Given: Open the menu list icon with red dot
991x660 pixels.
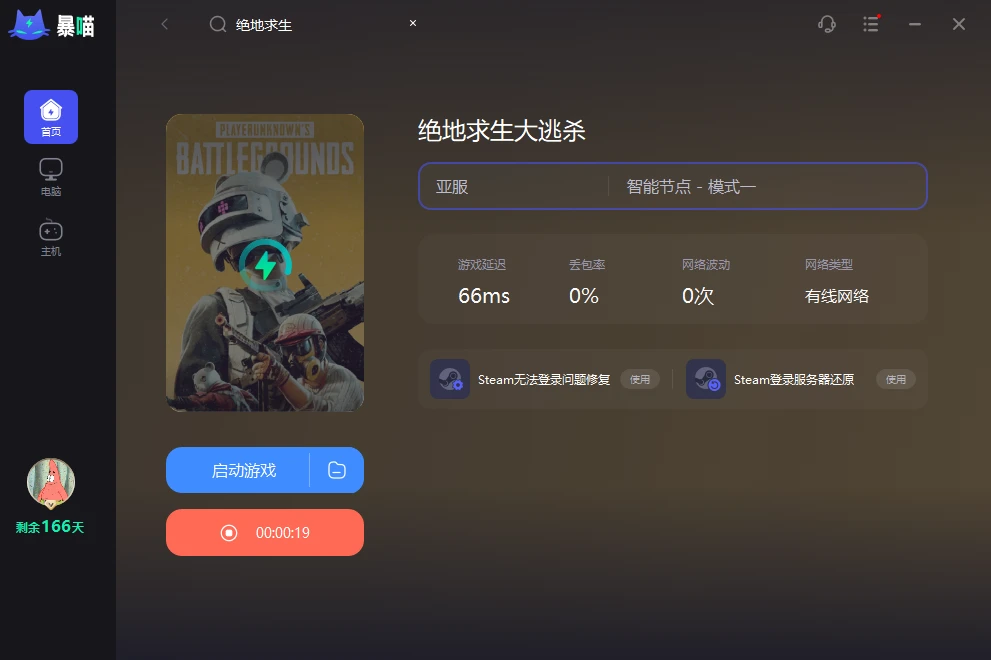Looking at the screenshot, I should pos(871,24).
